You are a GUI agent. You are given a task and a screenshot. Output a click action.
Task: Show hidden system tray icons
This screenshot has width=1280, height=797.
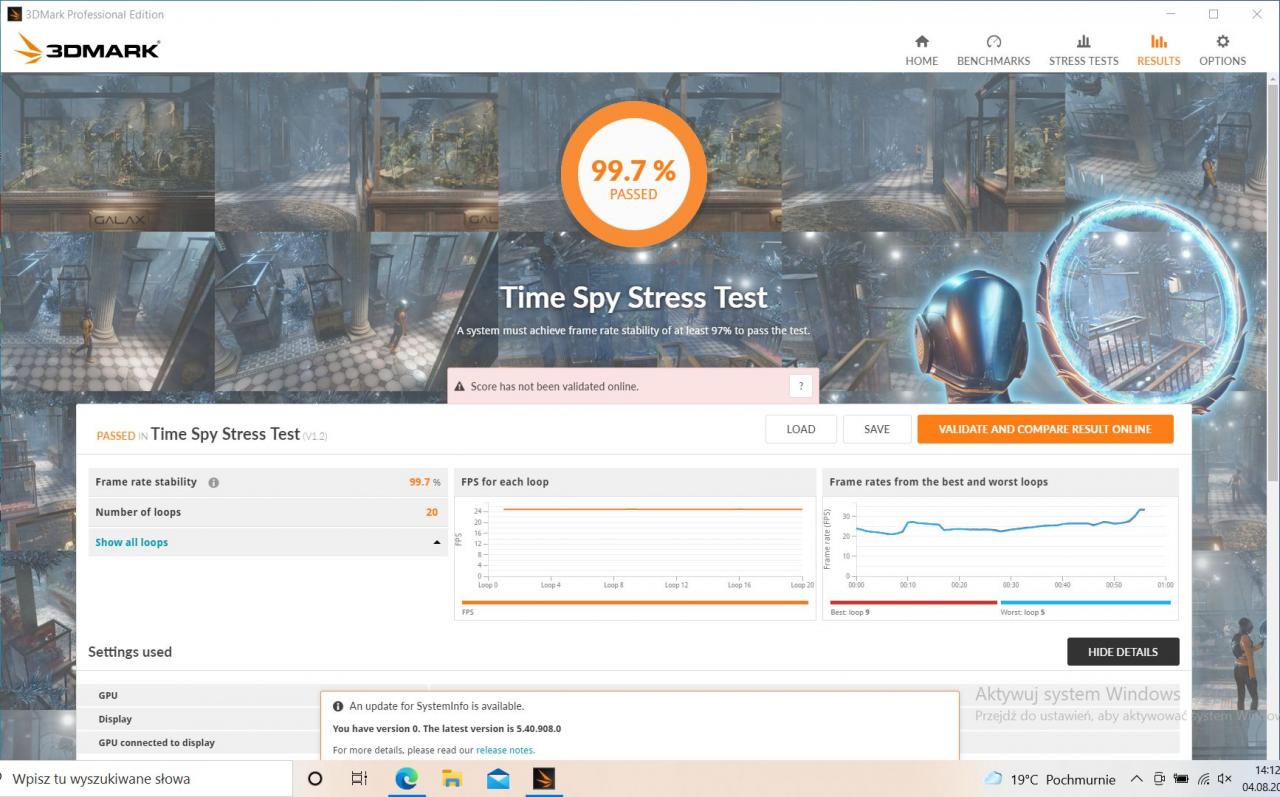pos(1137,779)
